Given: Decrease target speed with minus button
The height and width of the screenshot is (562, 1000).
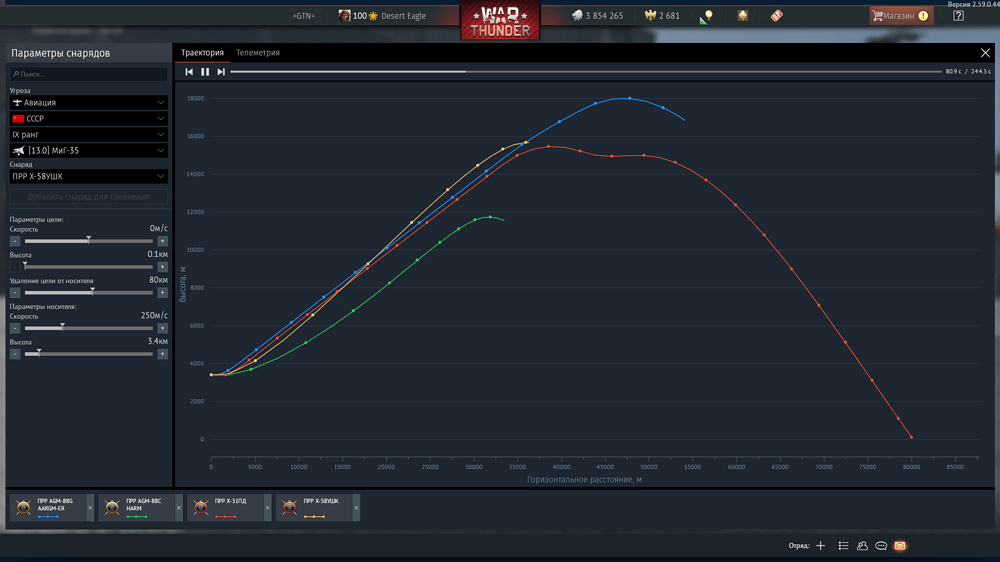Looking at the screenshot, I should point(15,241).
